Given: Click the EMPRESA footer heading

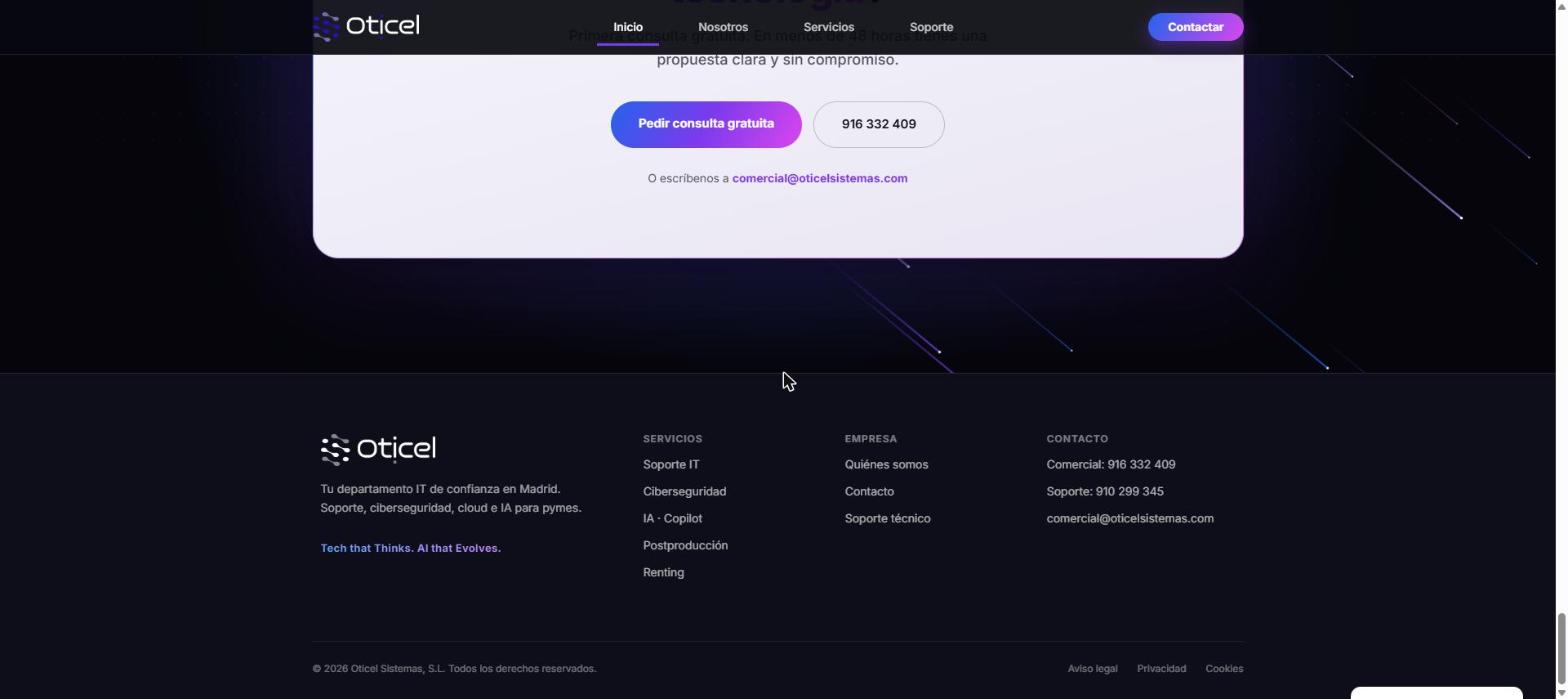Looking at the screenshot, I should [x=870, y=438].
